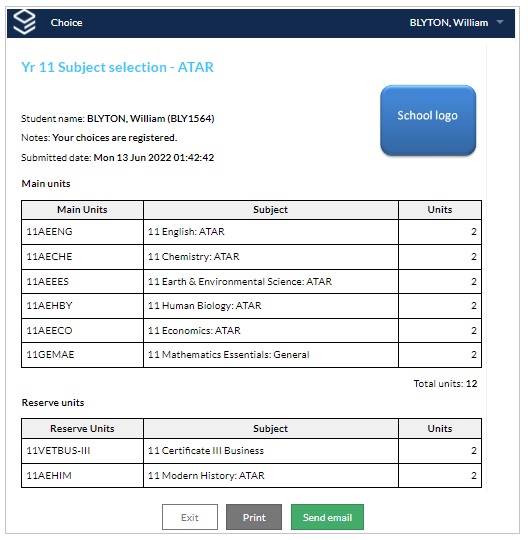530x540 pixels.
Task: Click the Print button
Action: point(254,517)
